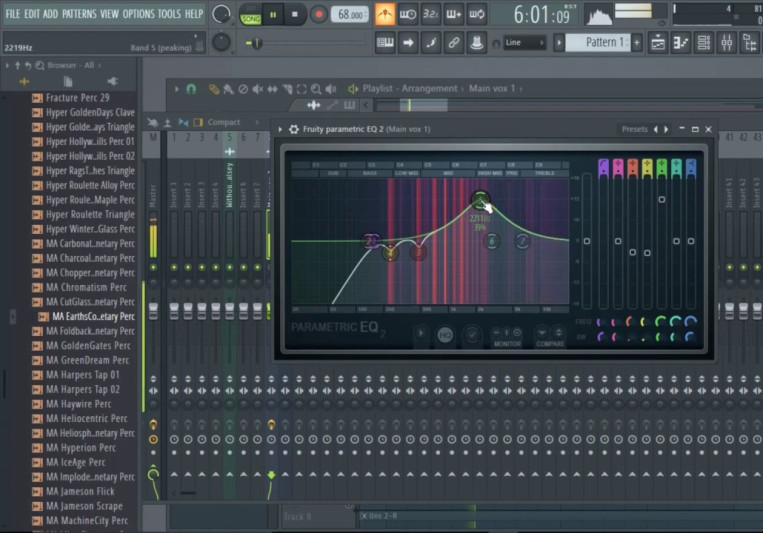Image resolution: width=763 pixels, height=533 pixels.
Task: Toggle playlist magnet snap icon
Action: [x=191, y=89]
